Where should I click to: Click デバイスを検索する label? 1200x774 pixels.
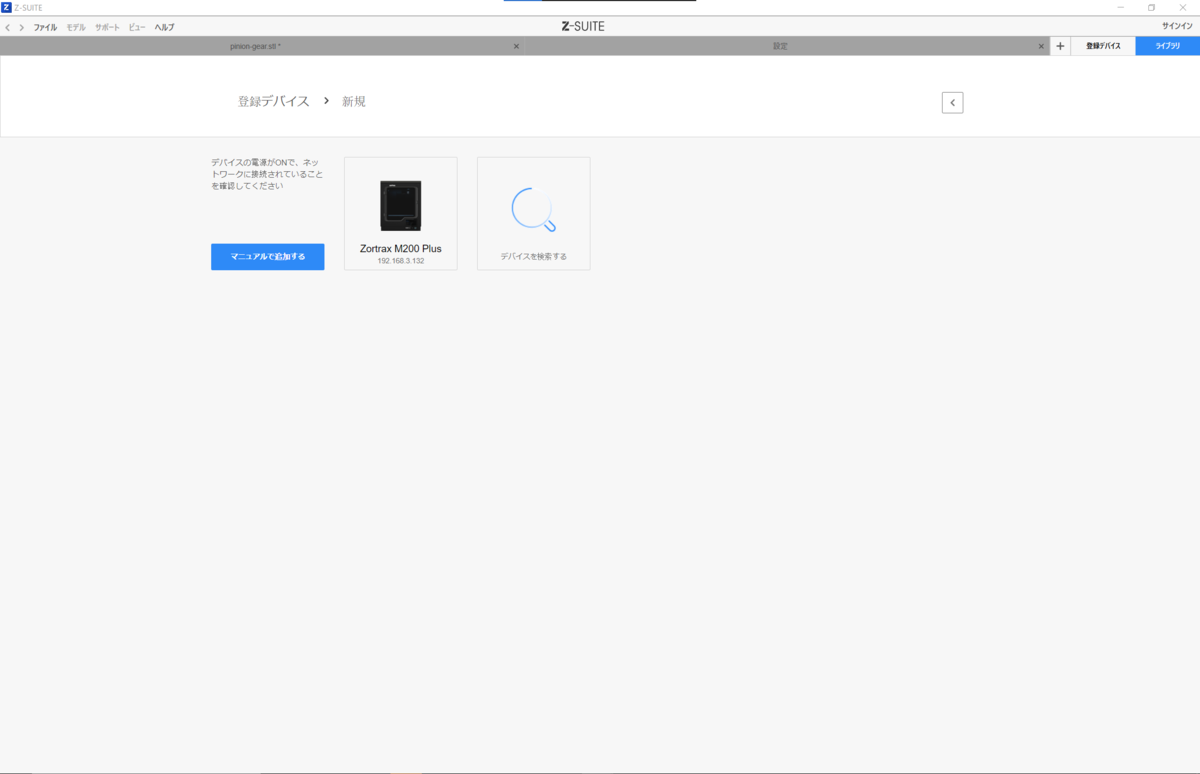[533, 257]
